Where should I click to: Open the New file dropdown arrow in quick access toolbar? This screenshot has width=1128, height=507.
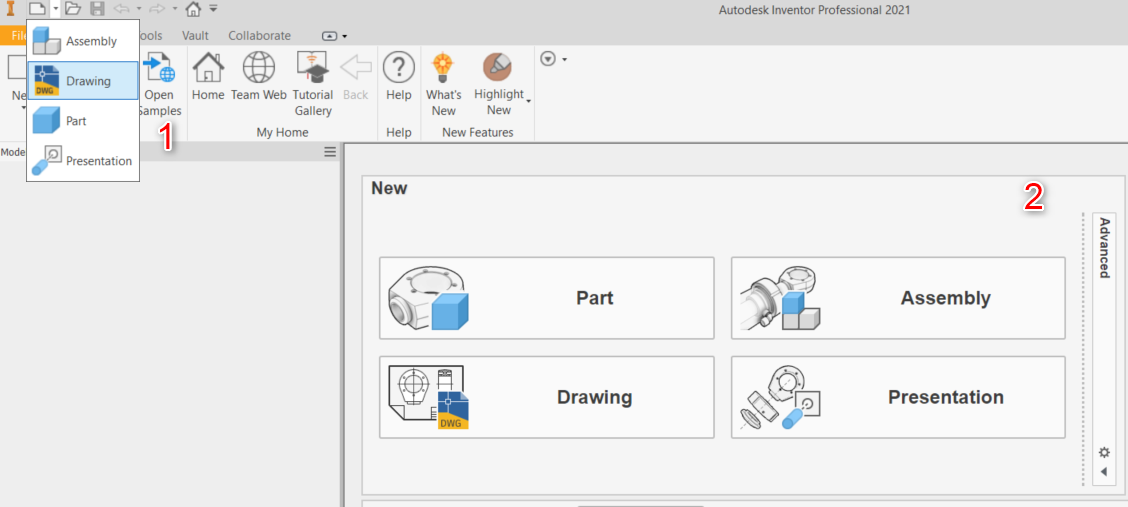[55, 9]
